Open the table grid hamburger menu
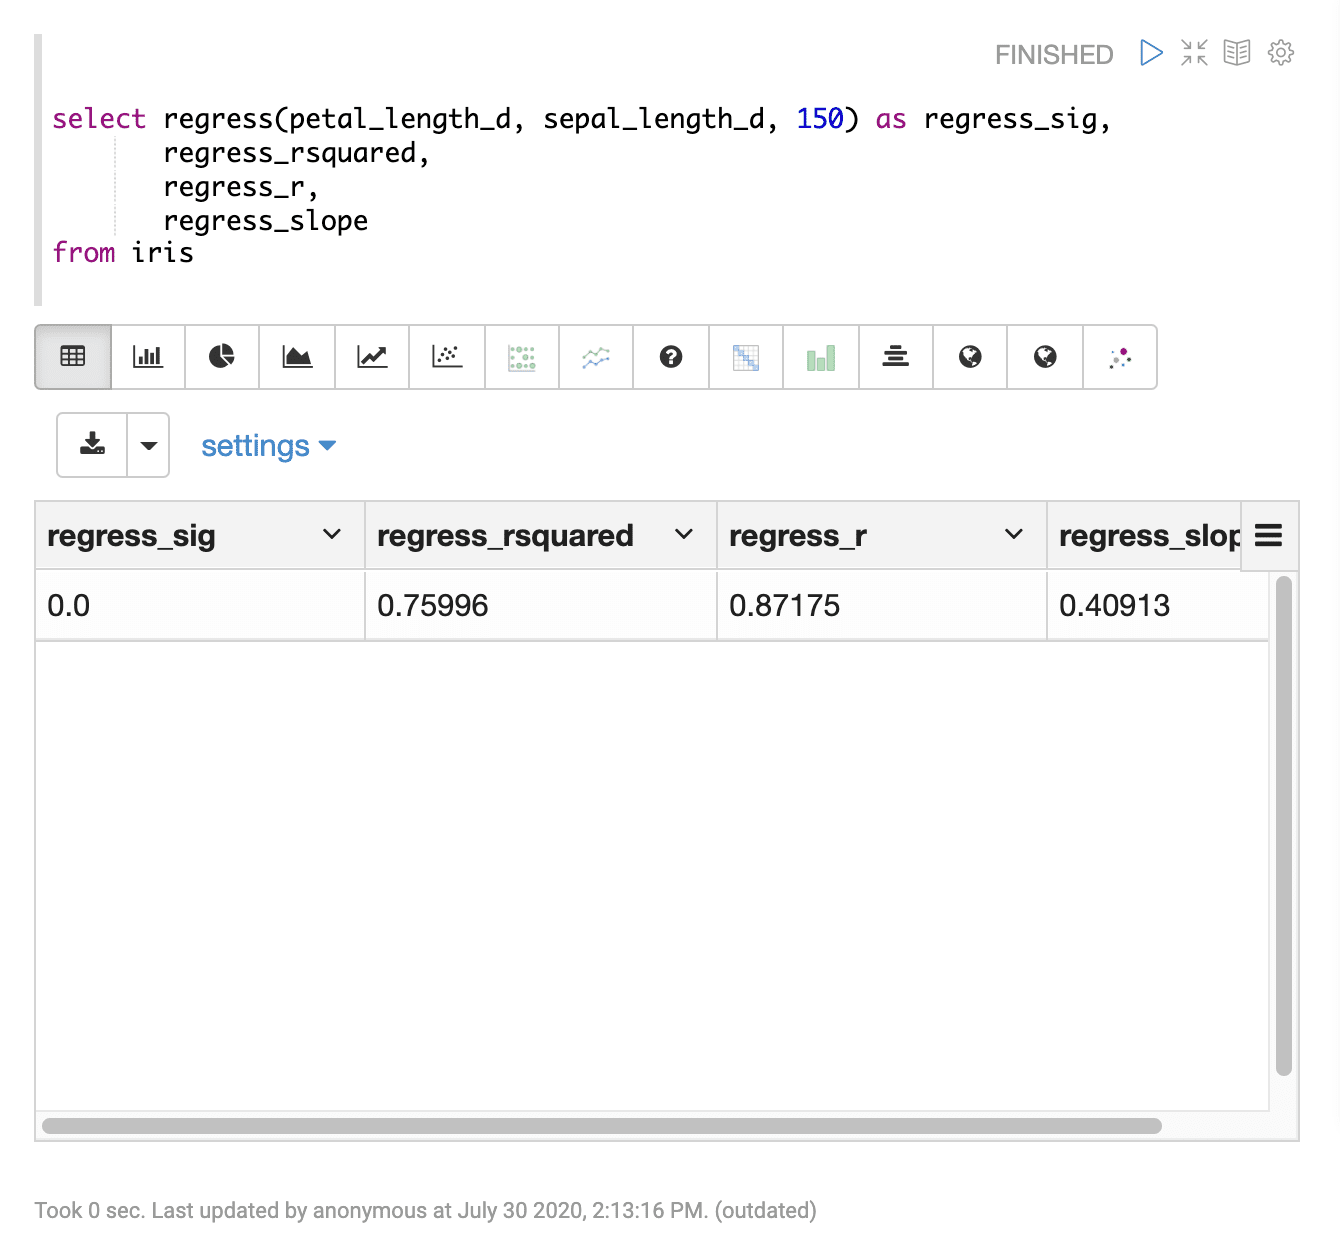Viewport: 1340px width, 1252px height. coord(1268,536)
